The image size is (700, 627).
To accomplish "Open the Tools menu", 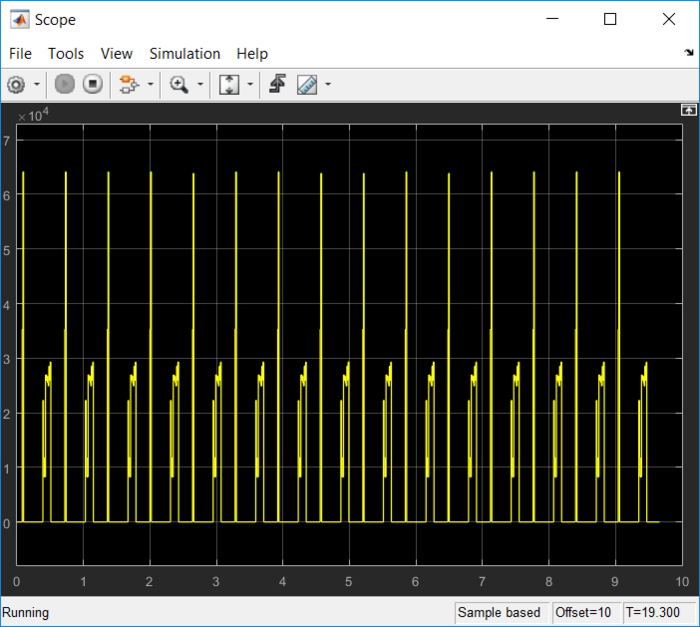I will tap(66, 54).
